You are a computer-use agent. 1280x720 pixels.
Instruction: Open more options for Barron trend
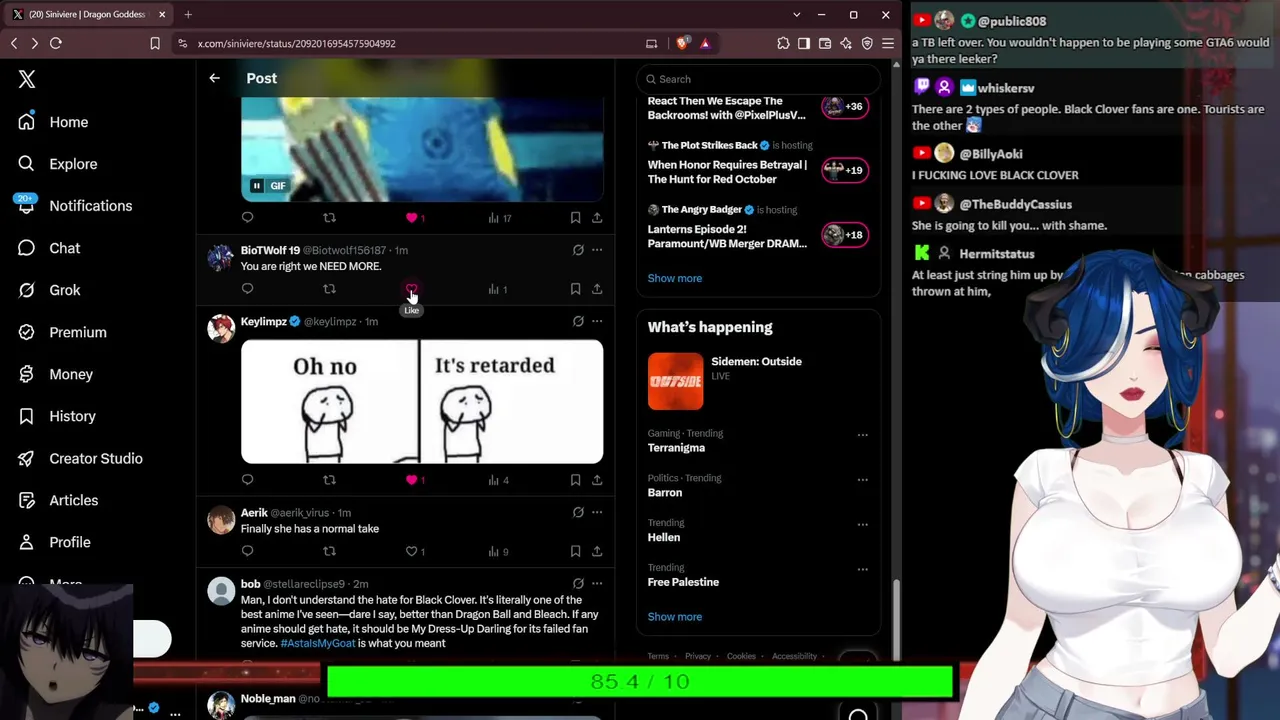[x=862, y=479]
